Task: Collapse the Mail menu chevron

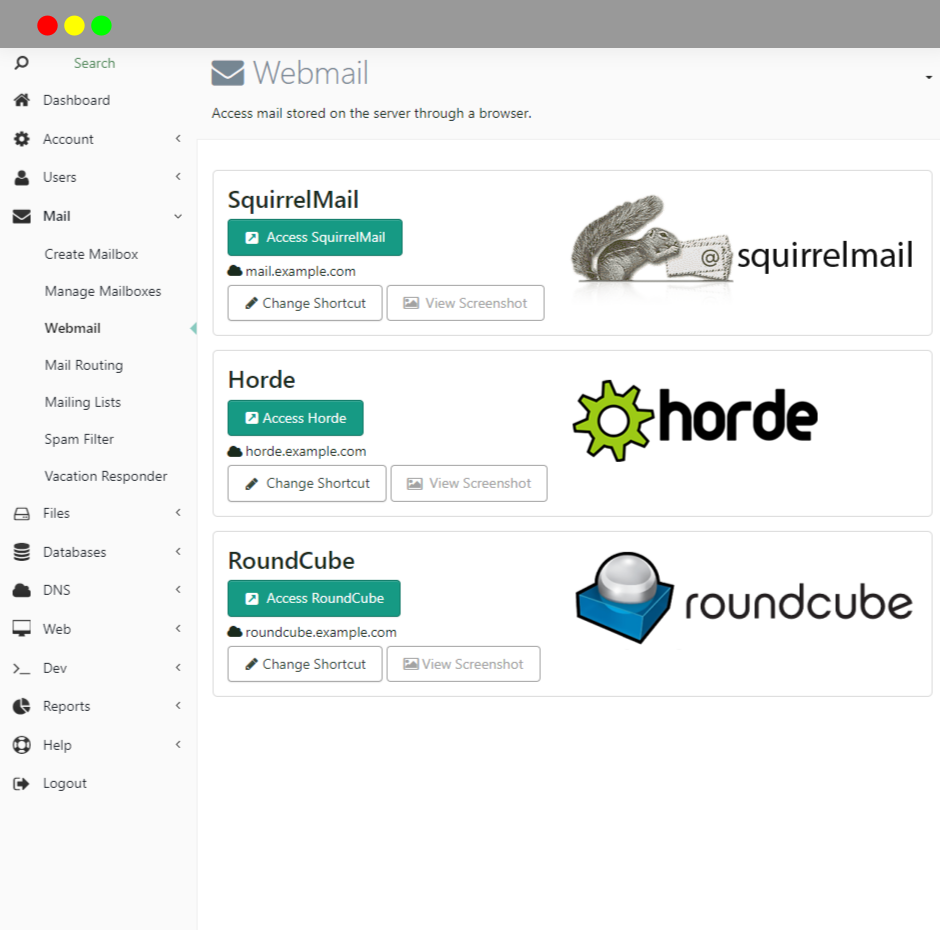Action: tap(178, 216)
